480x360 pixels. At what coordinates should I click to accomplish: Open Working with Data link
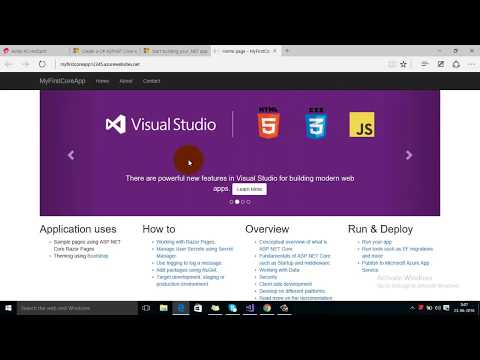279,270
